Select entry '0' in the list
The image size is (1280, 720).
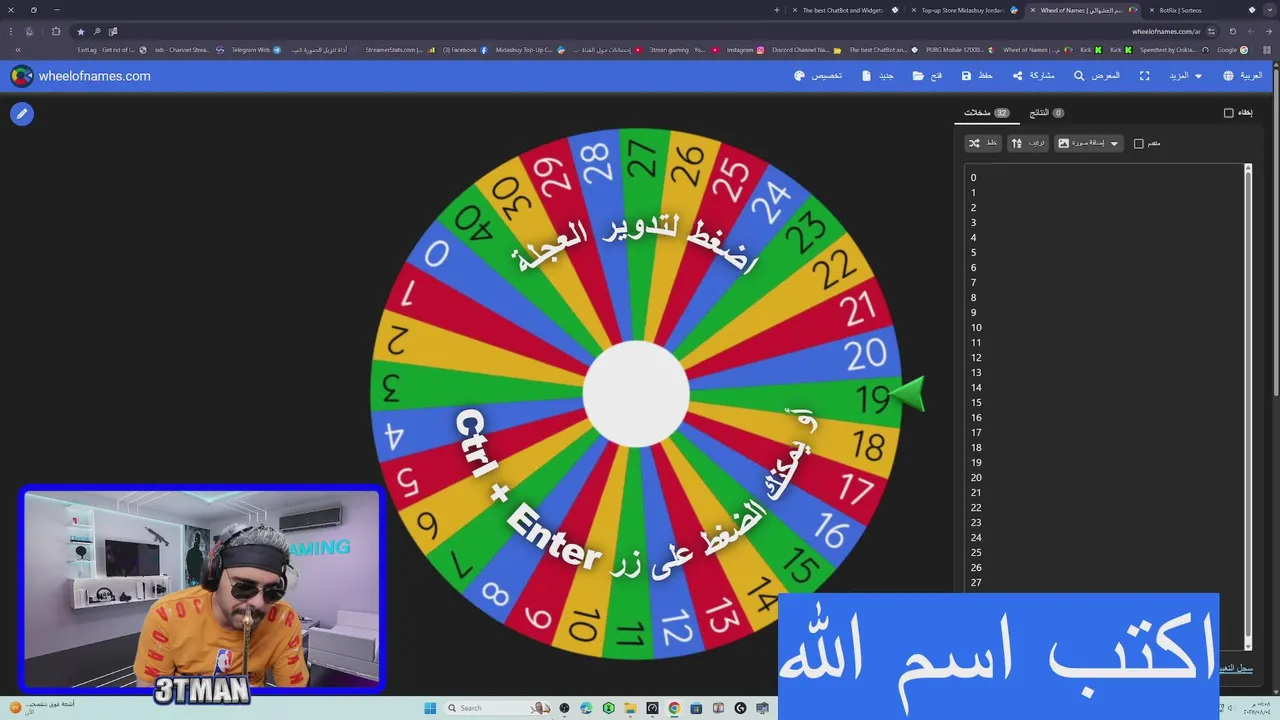[973, 177]
